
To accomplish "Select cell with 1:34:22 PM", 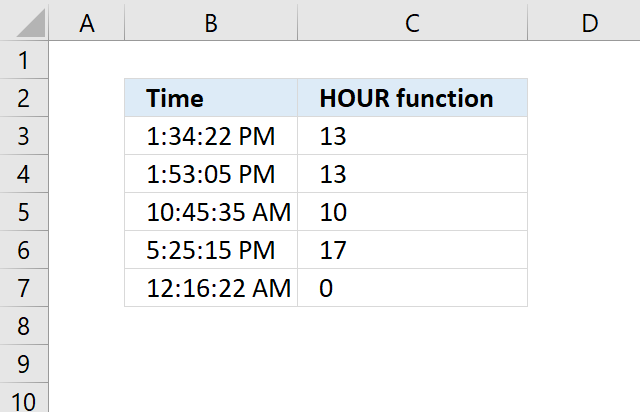I will [x=211, y=136].
